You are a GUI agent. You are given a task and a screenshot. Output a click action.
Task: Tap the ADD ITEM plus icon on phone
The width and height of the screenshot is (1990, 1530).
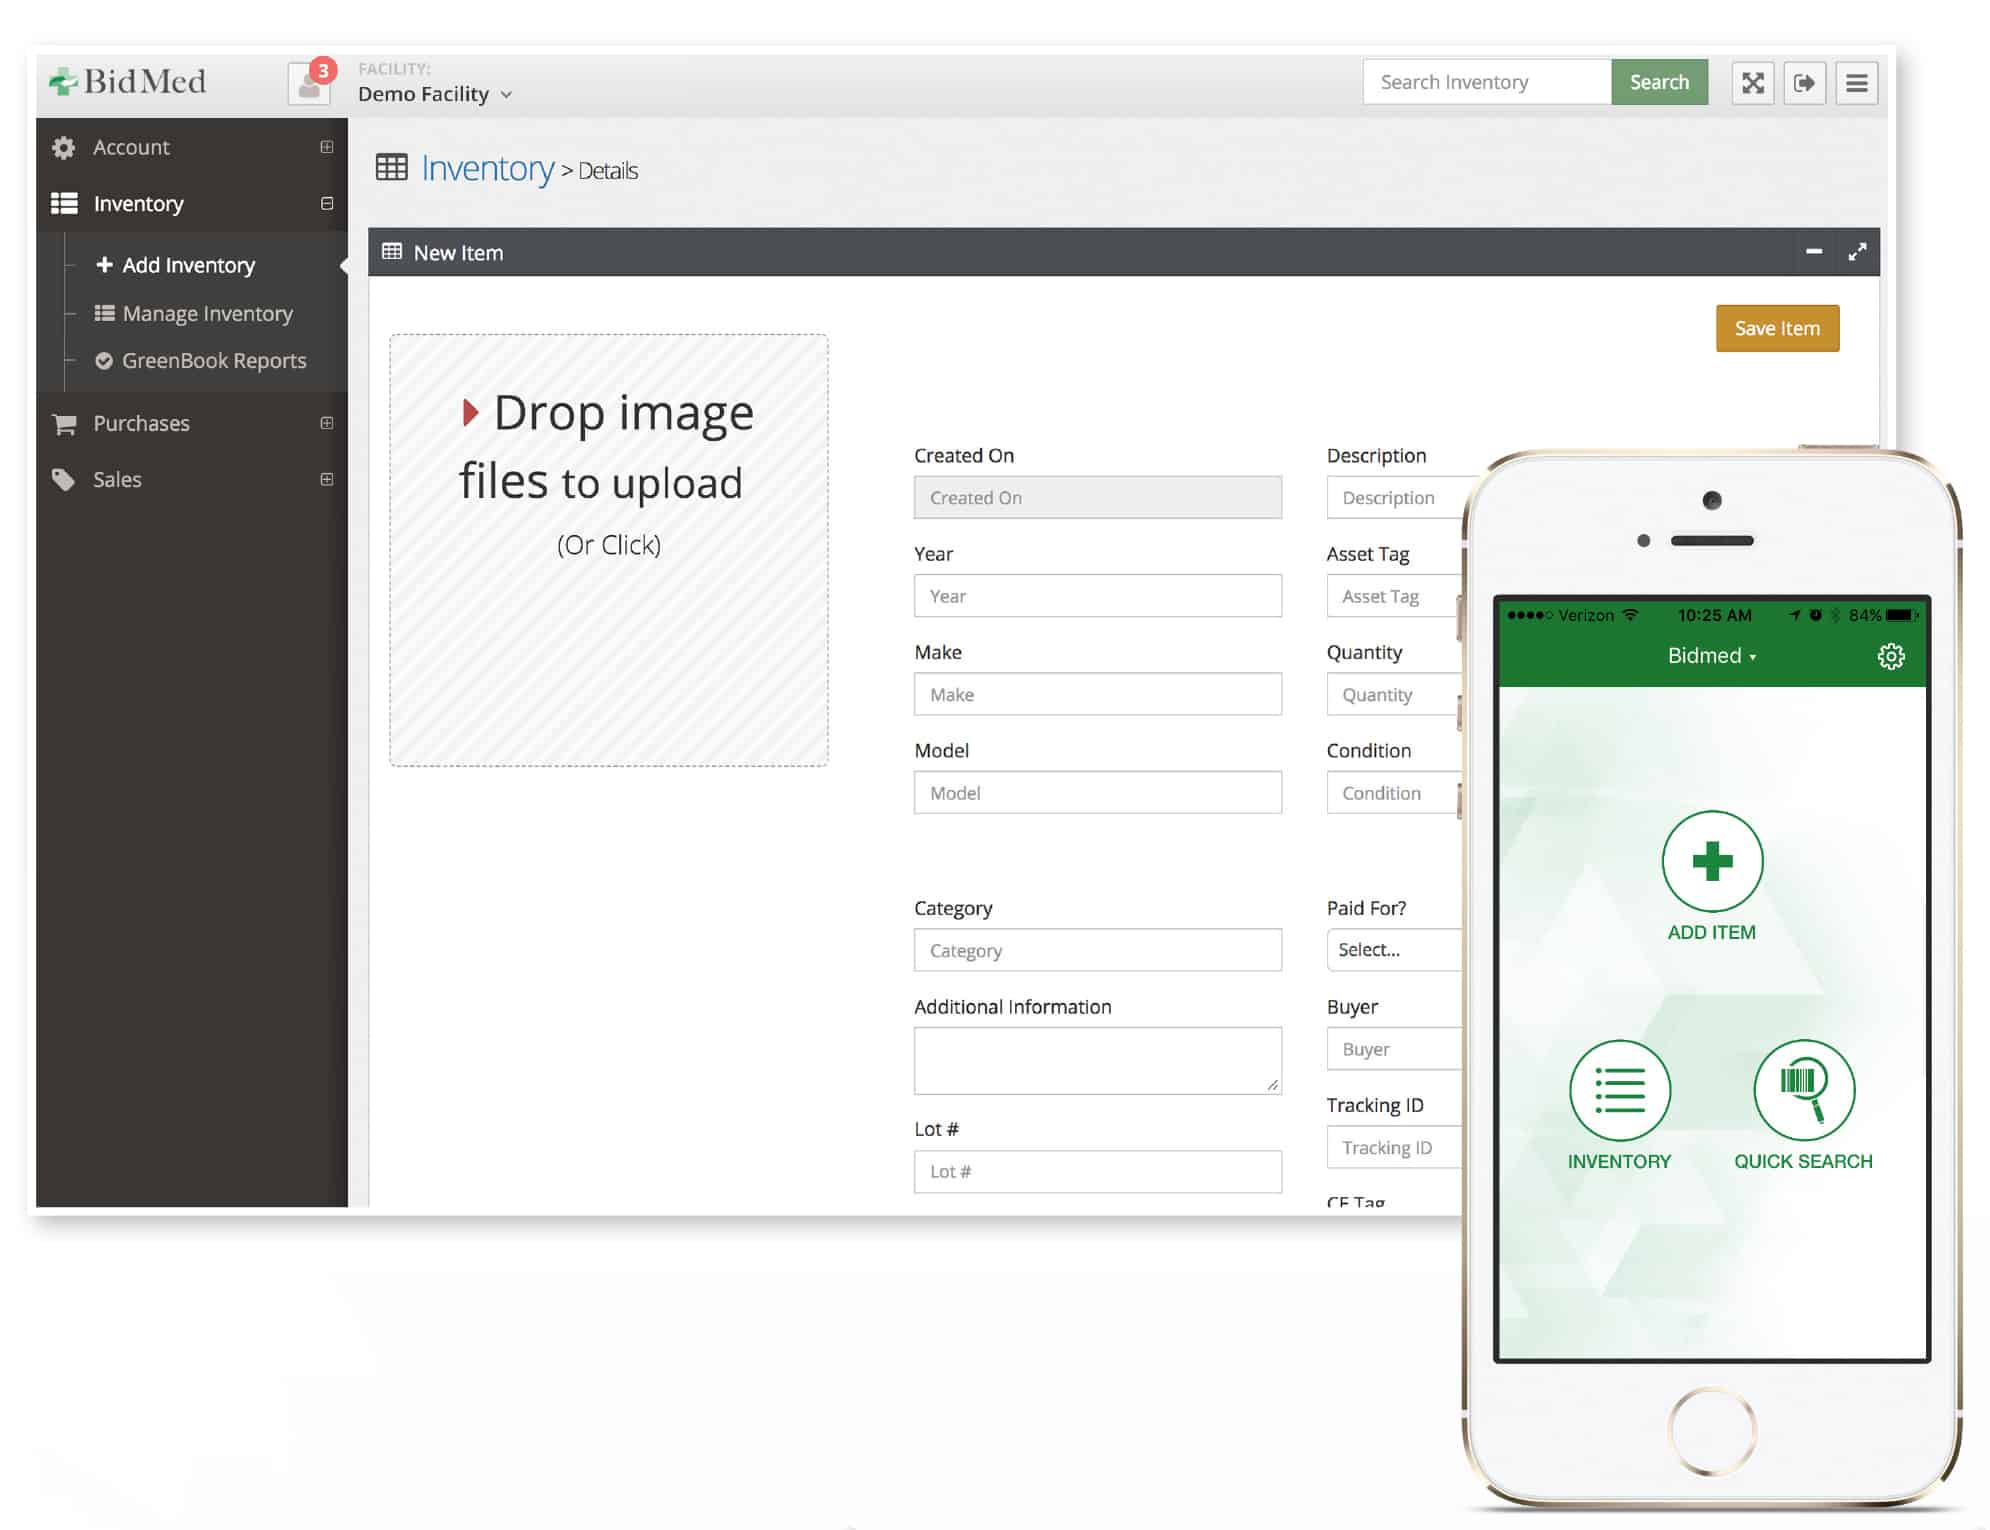tap(1712, 861)
